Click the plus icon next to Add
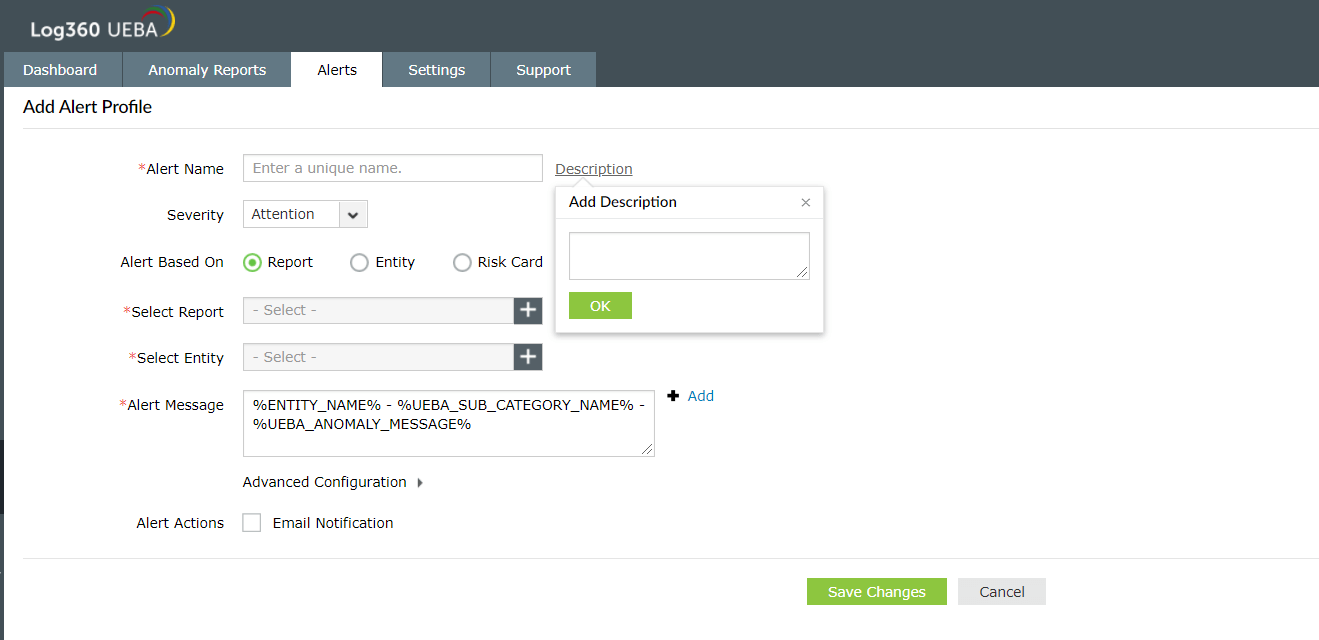Viewport: 1319px width, 640px height. (x=673, y=396)
